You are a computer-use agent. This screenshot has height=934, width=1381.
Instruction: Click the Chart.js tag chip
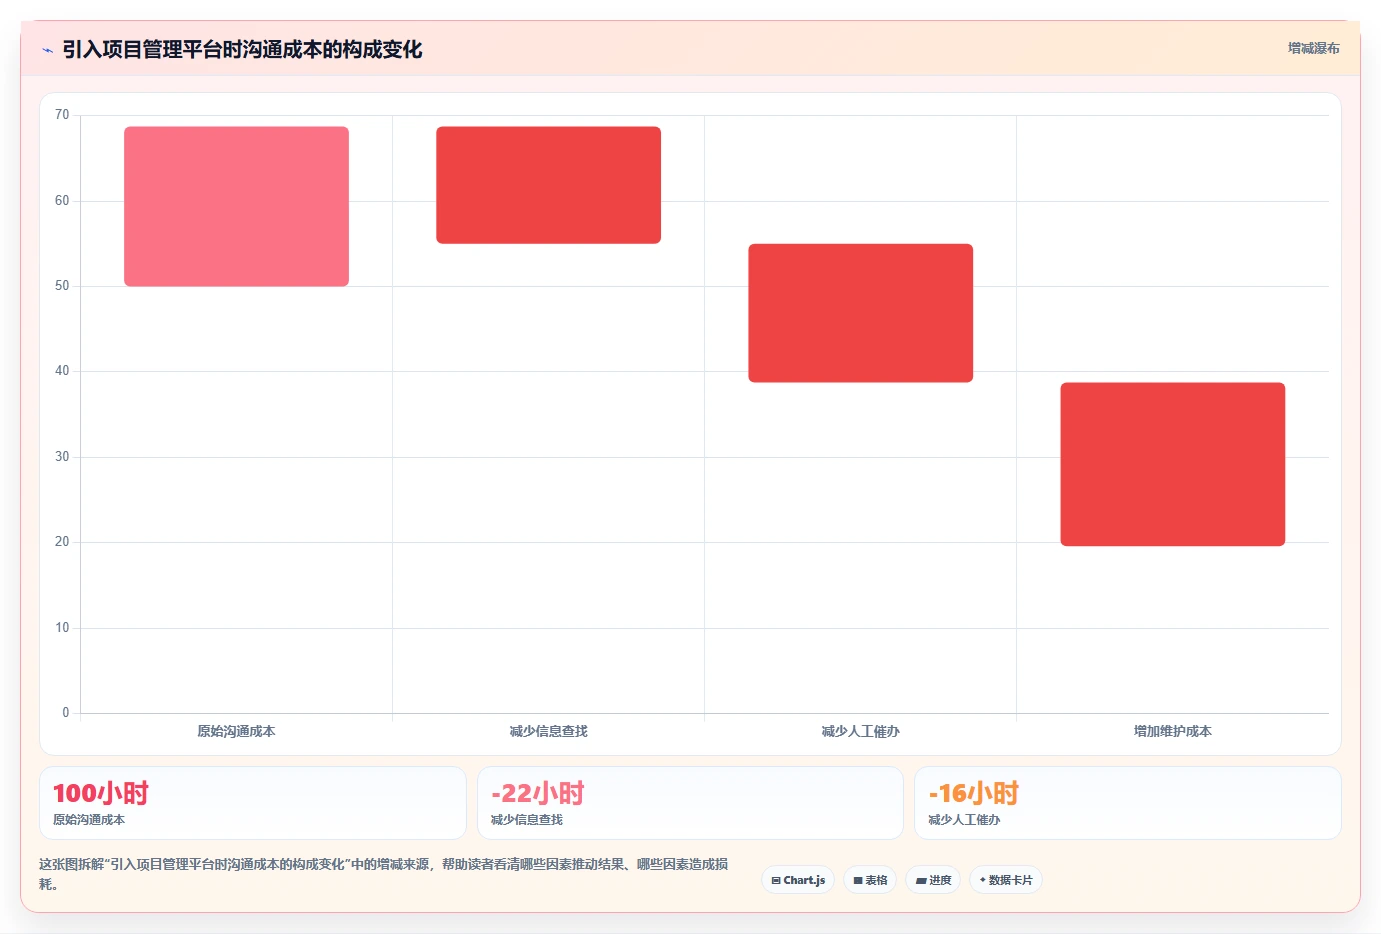coord(798,880)
